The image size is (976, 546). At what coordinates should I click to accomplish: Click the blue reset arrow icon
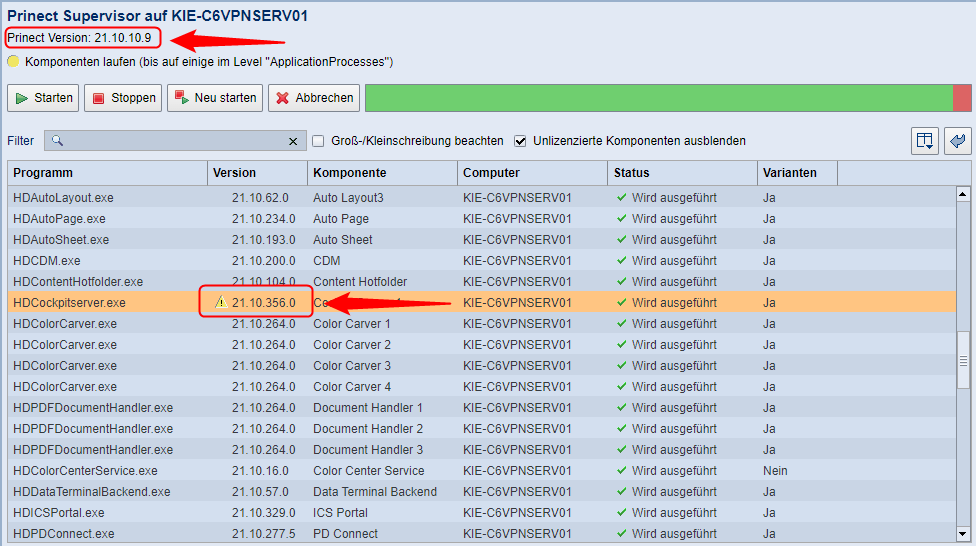tap(957, 141)
